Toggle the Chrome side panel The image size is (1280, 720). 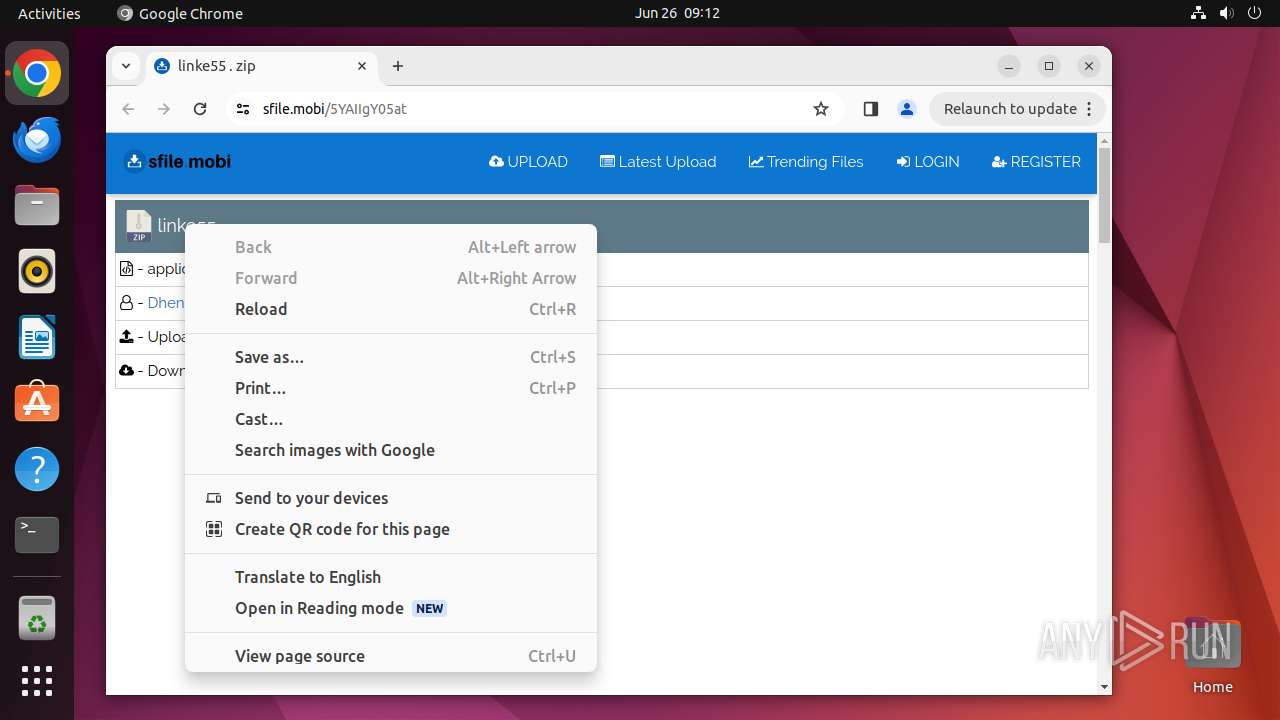click(x=870, y=109)
